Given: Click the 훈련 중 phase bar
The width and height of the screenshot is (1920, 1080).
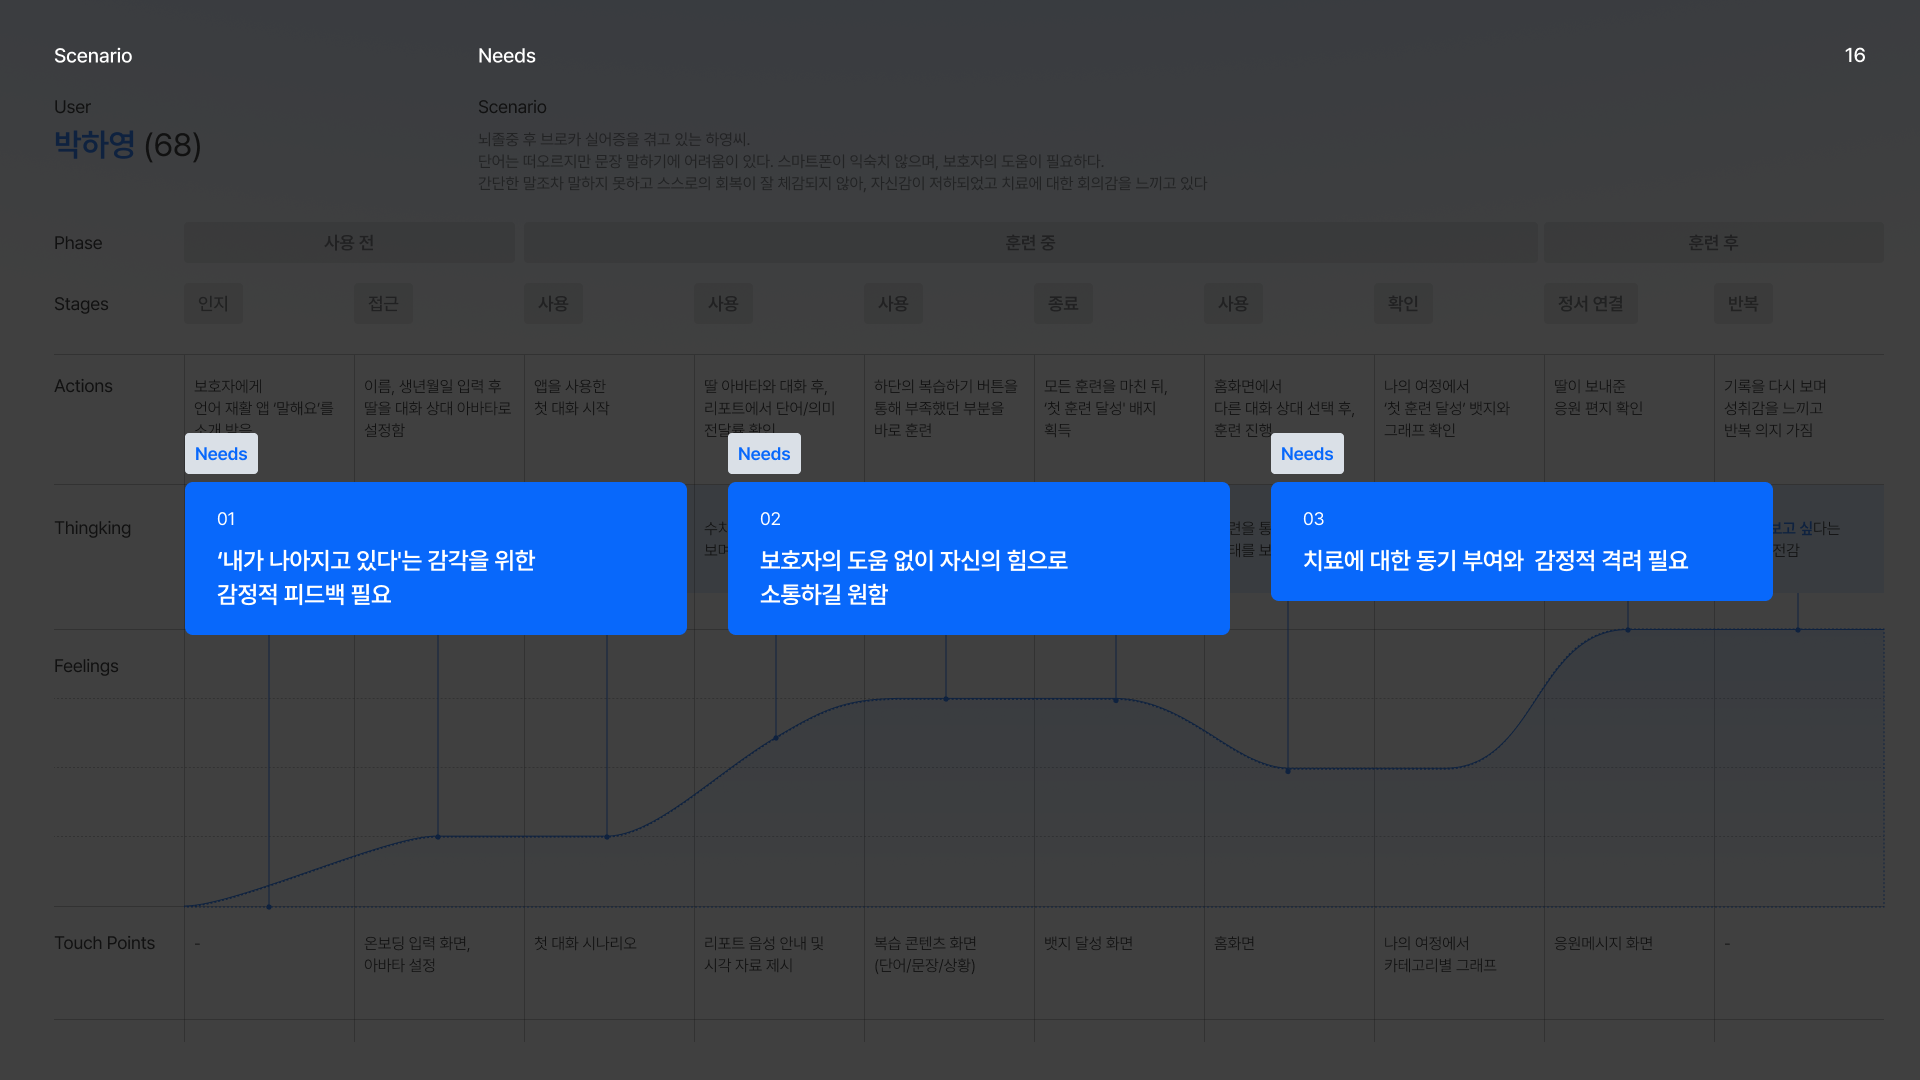Looking at the screenshot, I should point(1030,243).
